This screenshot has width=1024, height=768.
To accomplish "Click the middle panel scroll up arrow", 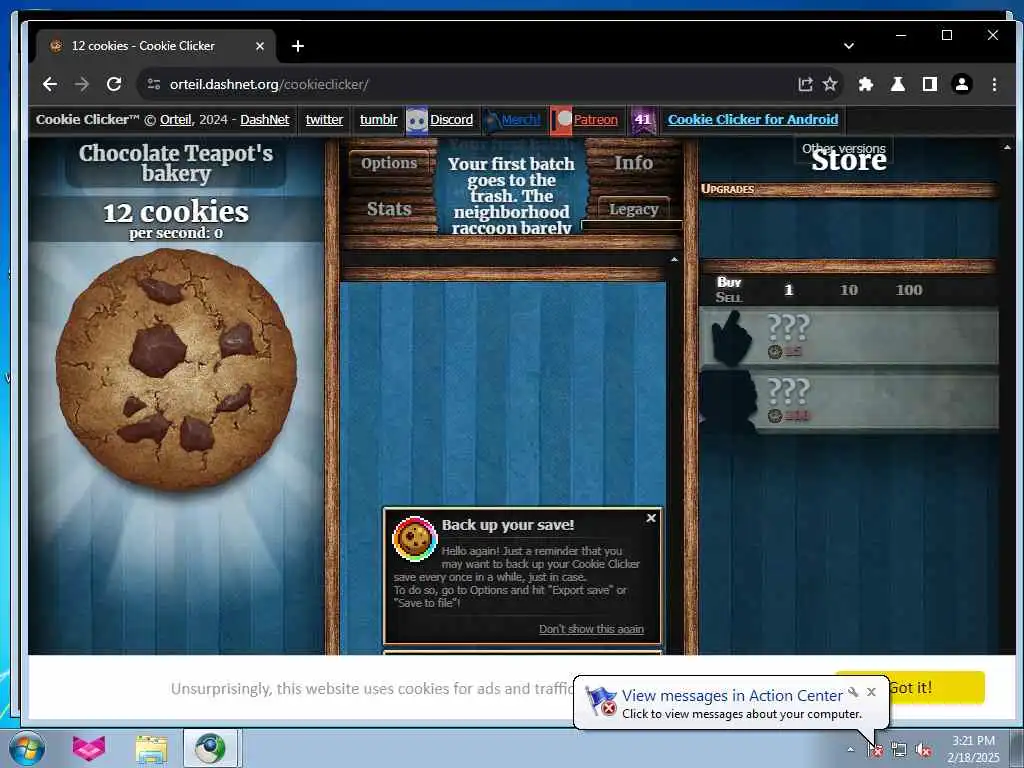I will click(674, 260).
